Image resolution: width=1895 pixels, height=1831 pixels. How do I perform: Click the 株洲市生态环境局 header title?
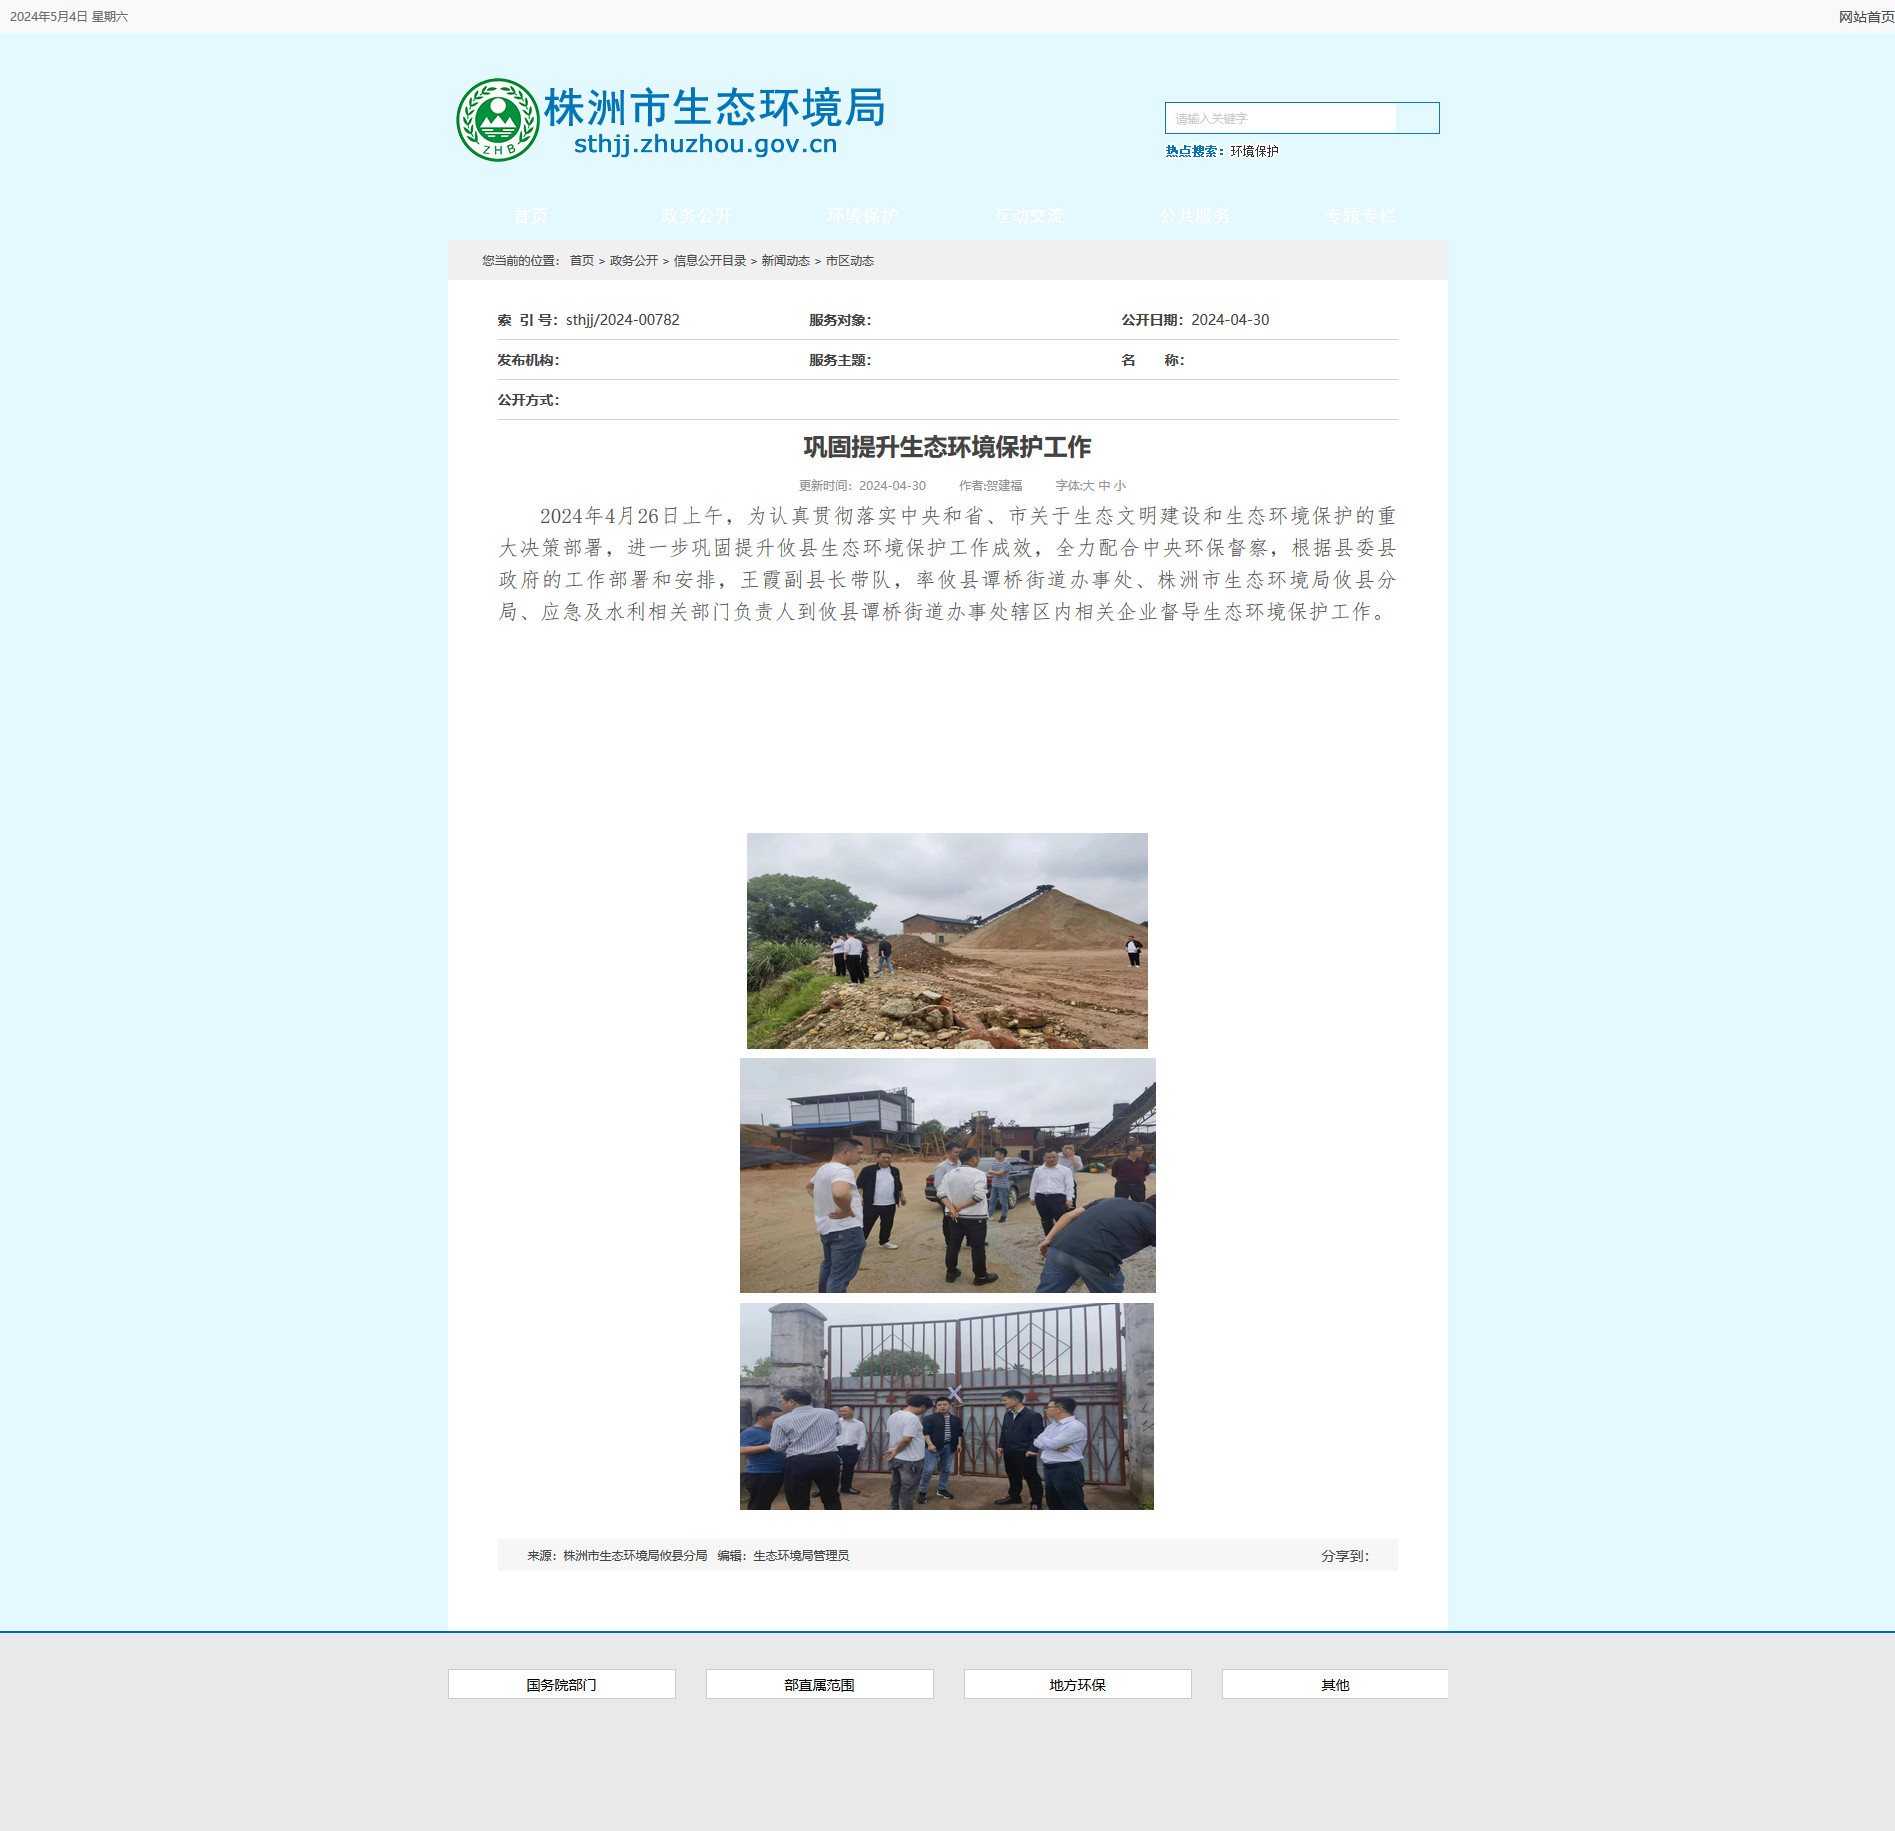(x=715, y=107)
